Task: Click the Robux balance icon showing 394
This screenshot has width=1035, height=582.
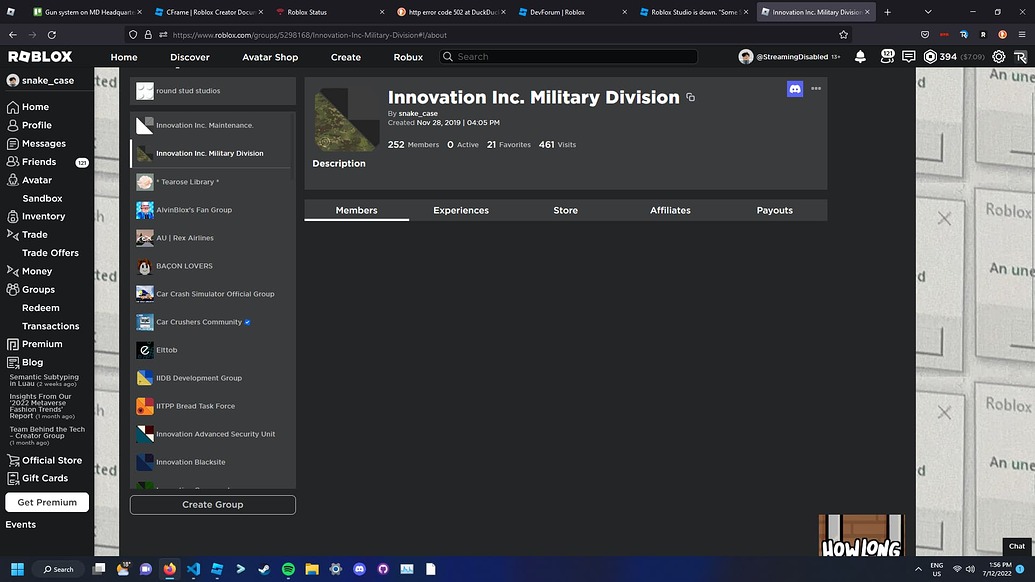Action: (x=930, y=57)
